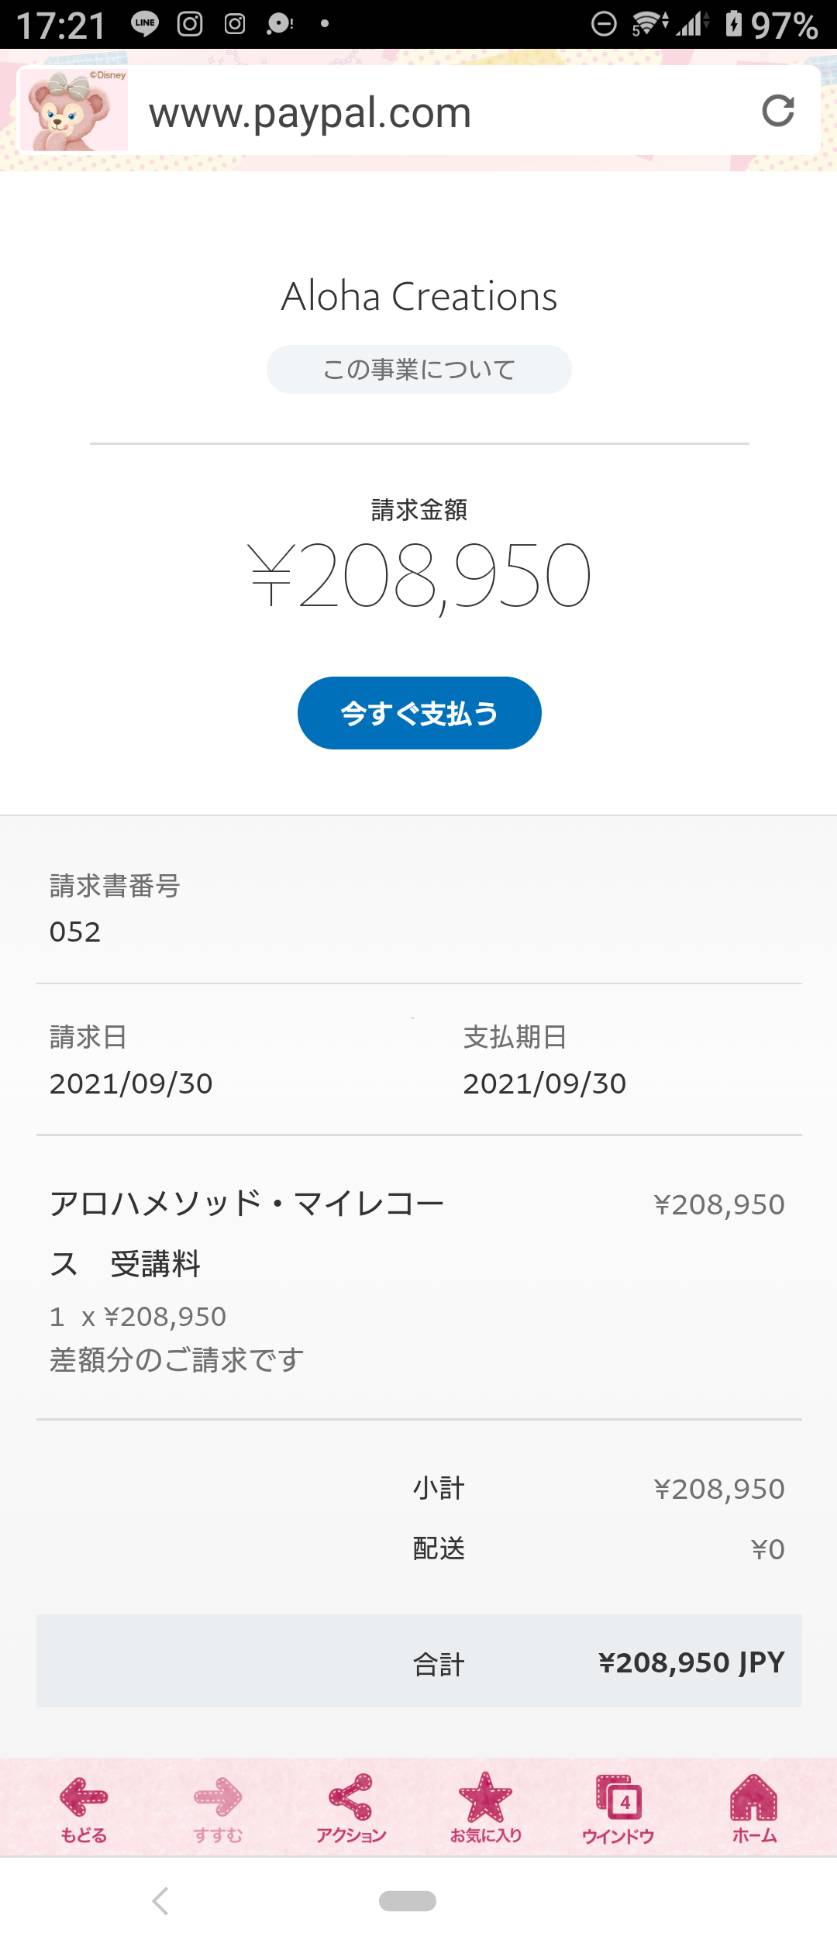Tap the すすむ forward arrow

pyautogui.click(x=218, y=1809)
